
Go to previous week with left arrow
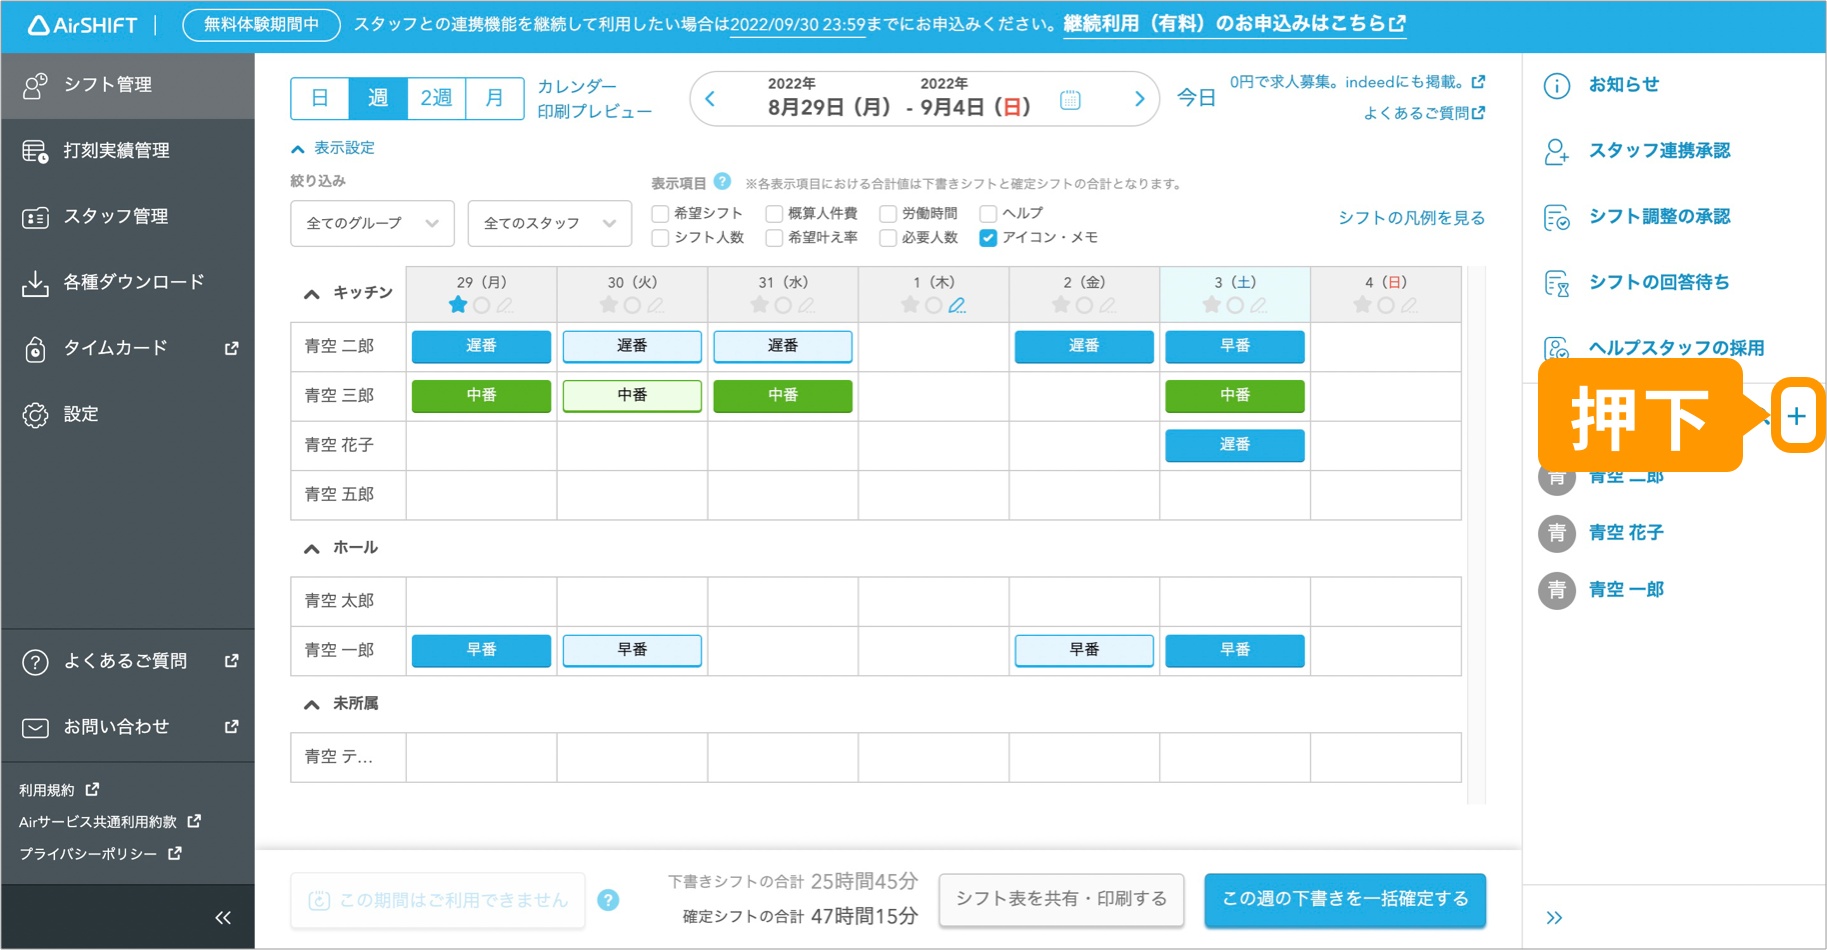[711, 99]
